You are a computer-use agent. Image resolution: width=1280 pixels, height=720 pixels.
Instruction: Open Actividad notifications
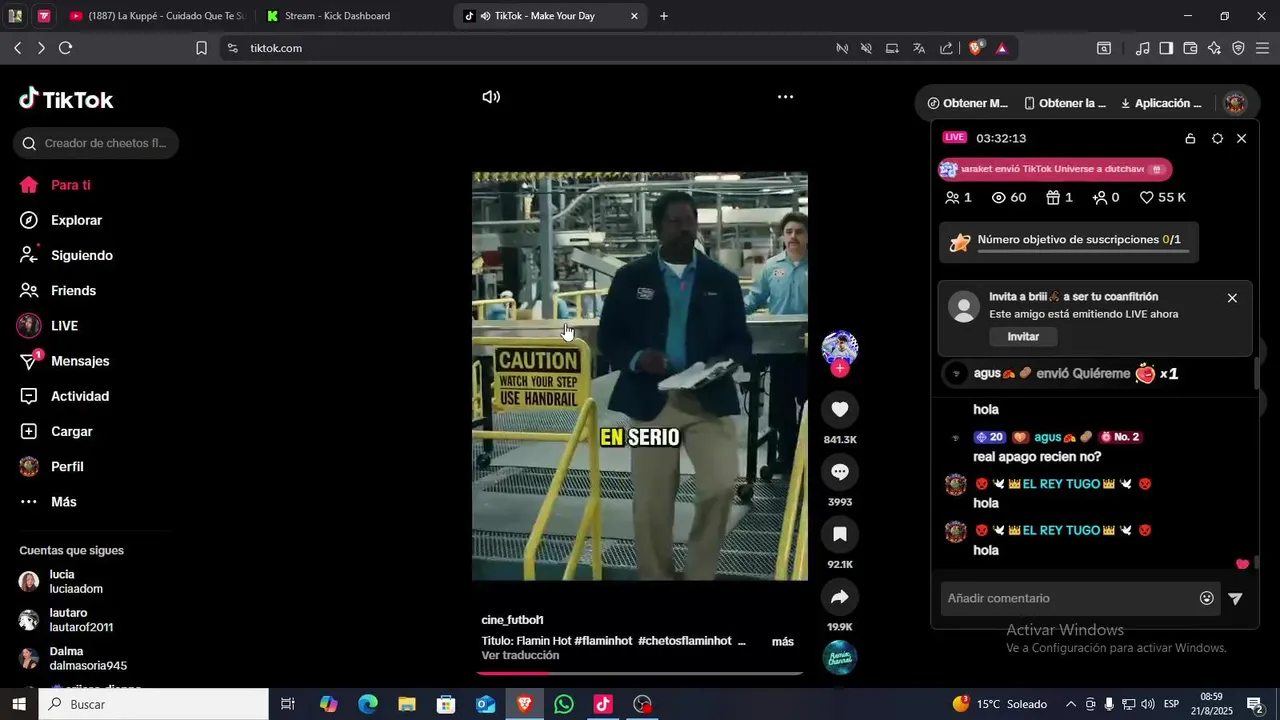pyautogui.click(x=80, y=396)
